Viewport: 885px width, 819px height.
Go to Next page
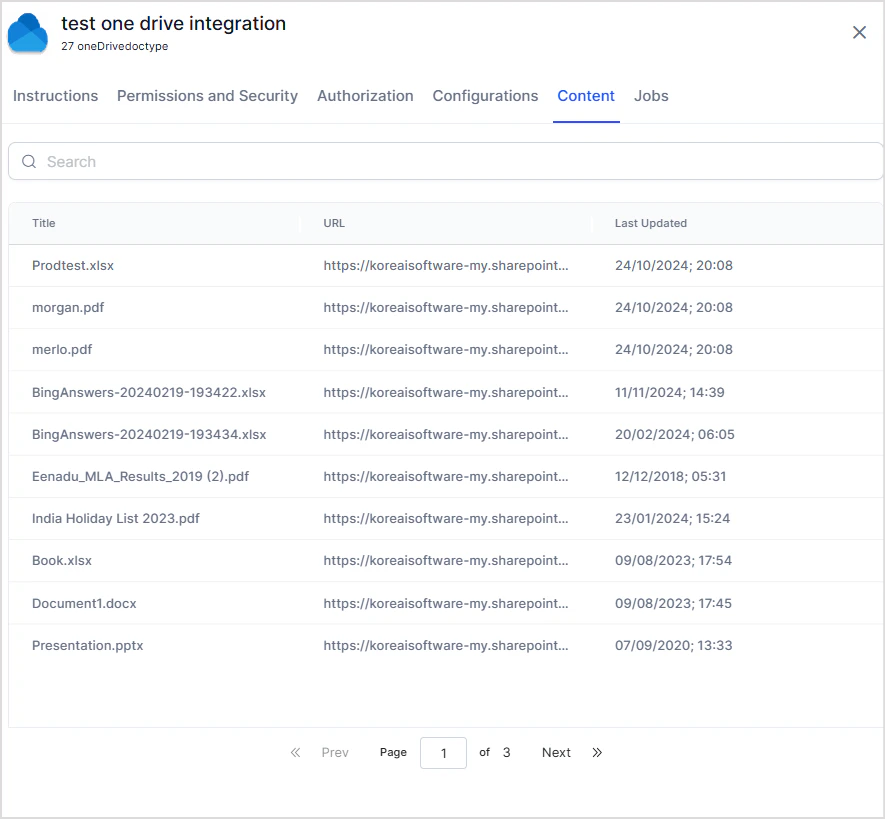tap(556, 752)
